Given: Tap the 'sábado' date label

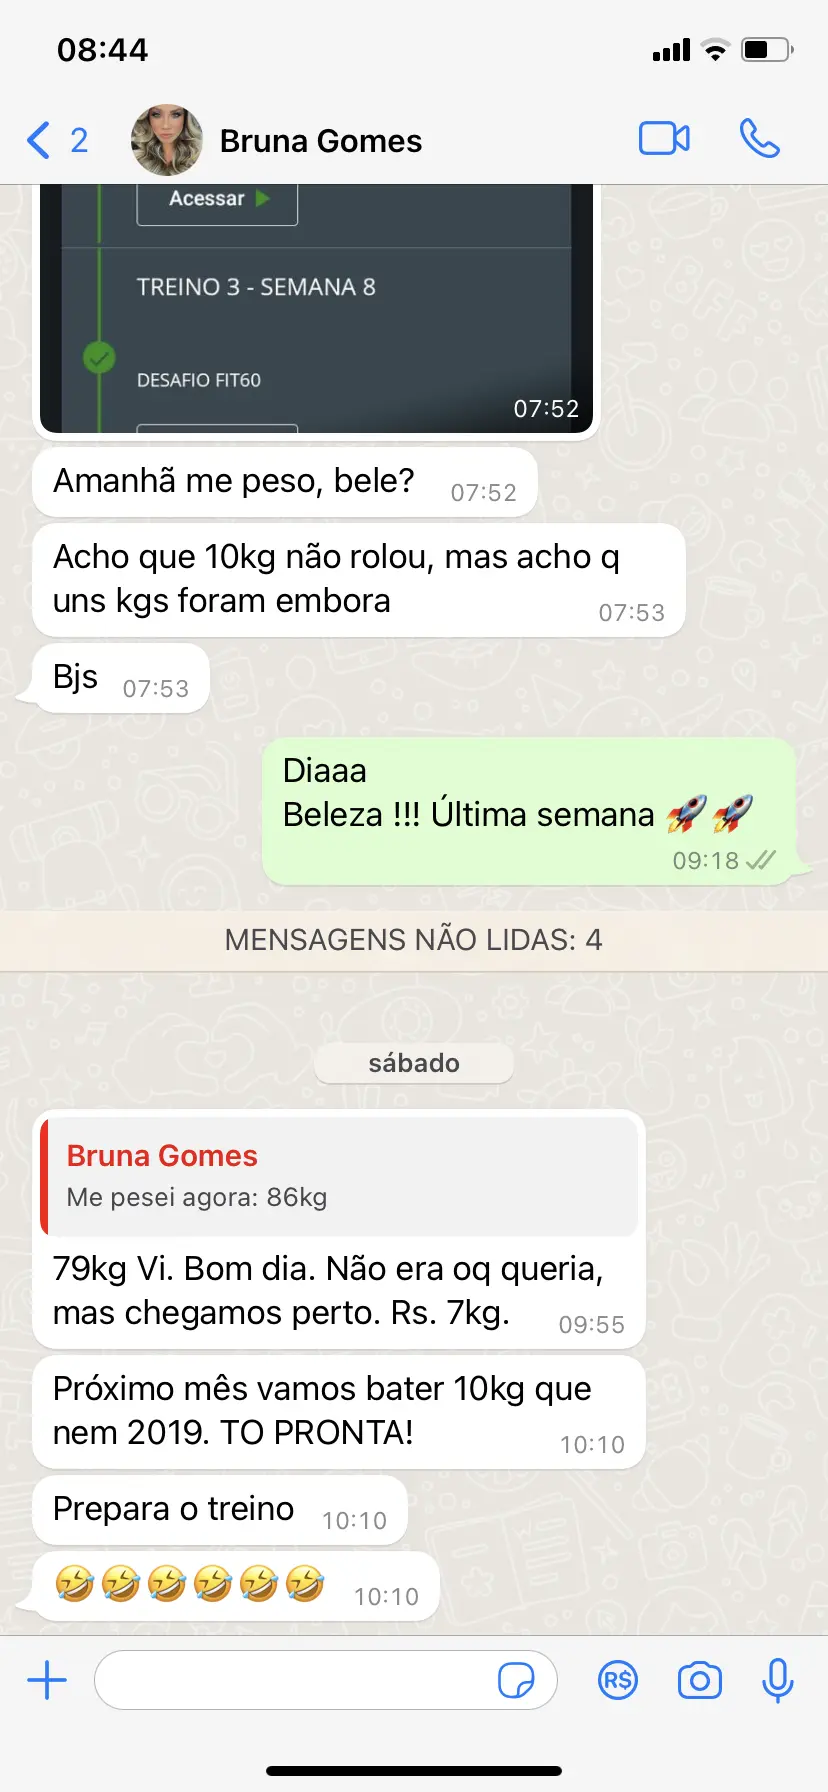Looking at the screenshot, I should tap(414, 1063).
